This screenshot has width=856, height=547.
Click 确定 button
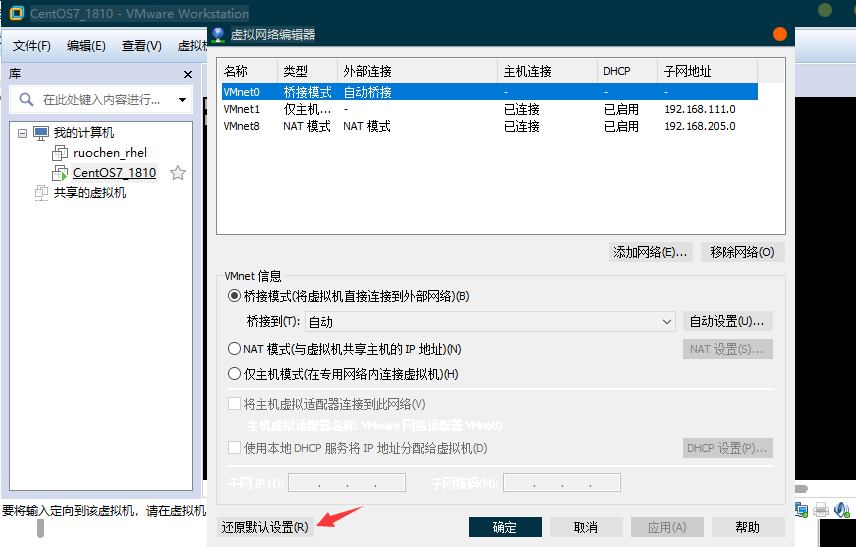(505, 527)
